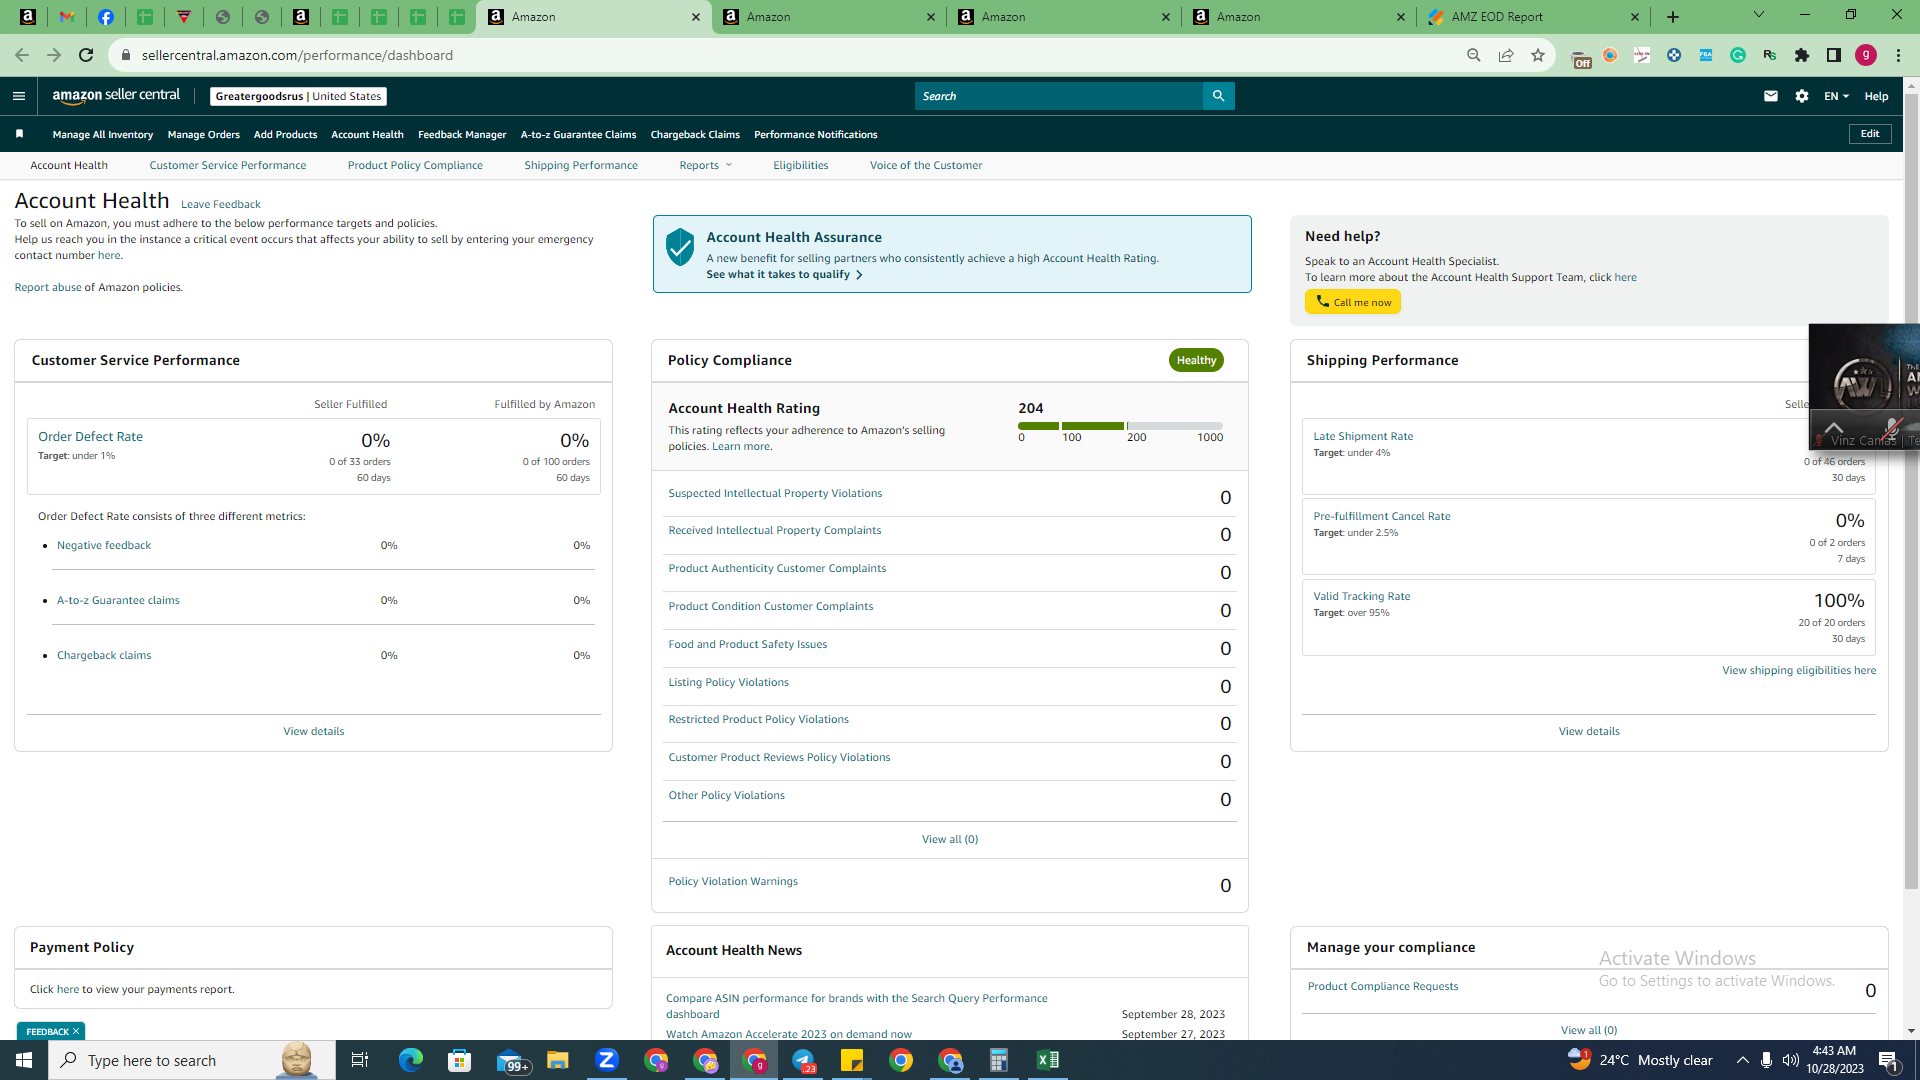The width and height of the screenshot is (1920, 1080).
Task: Show hidden system tray icons
Action: tap(1743, 1060)
